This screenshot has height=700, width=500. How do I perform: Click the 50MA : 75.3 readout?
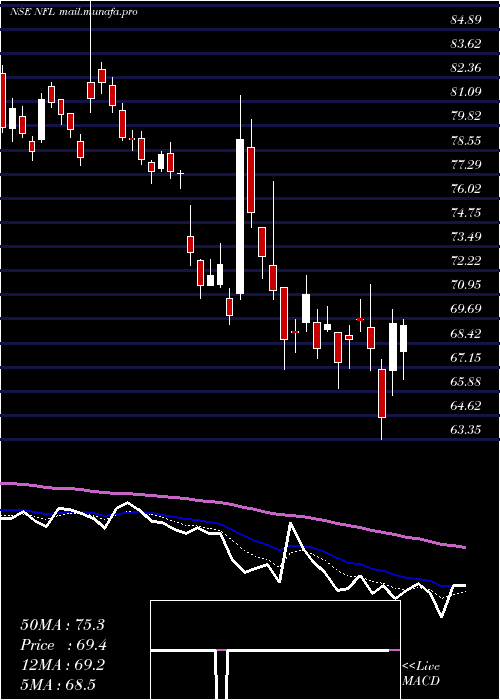62,625
